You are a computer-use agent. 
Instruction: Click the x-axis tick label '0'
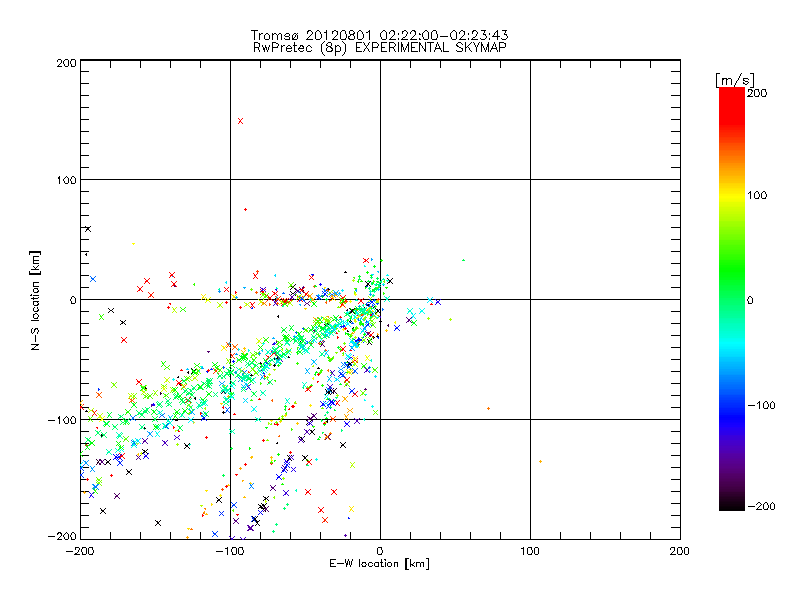coord(380,551)
